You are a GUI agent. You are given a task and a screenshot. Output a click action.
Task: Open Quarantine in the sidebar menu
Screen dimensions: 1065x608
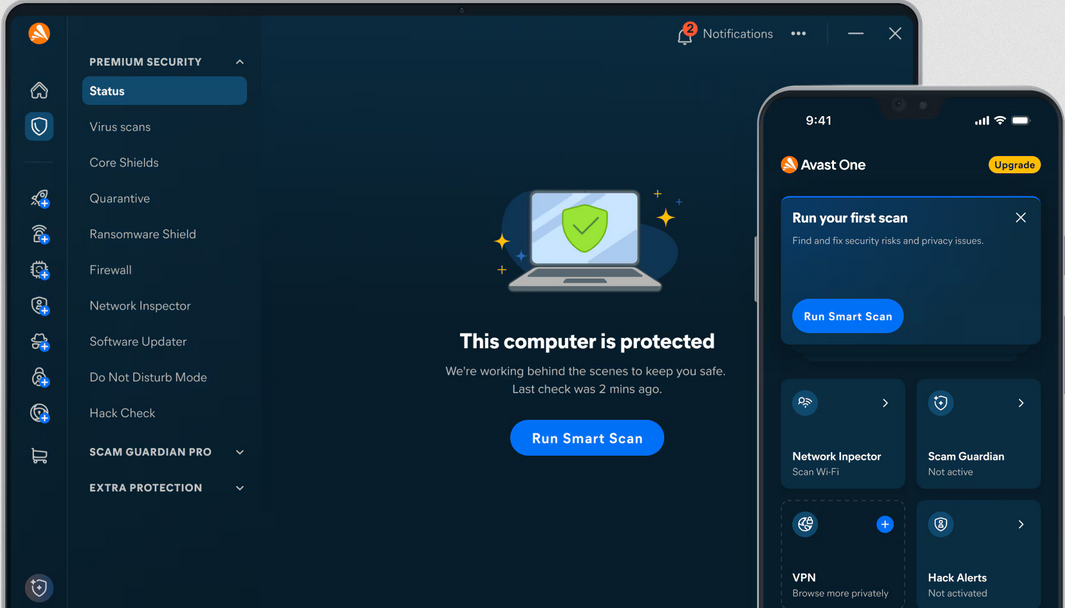[120, 198]
